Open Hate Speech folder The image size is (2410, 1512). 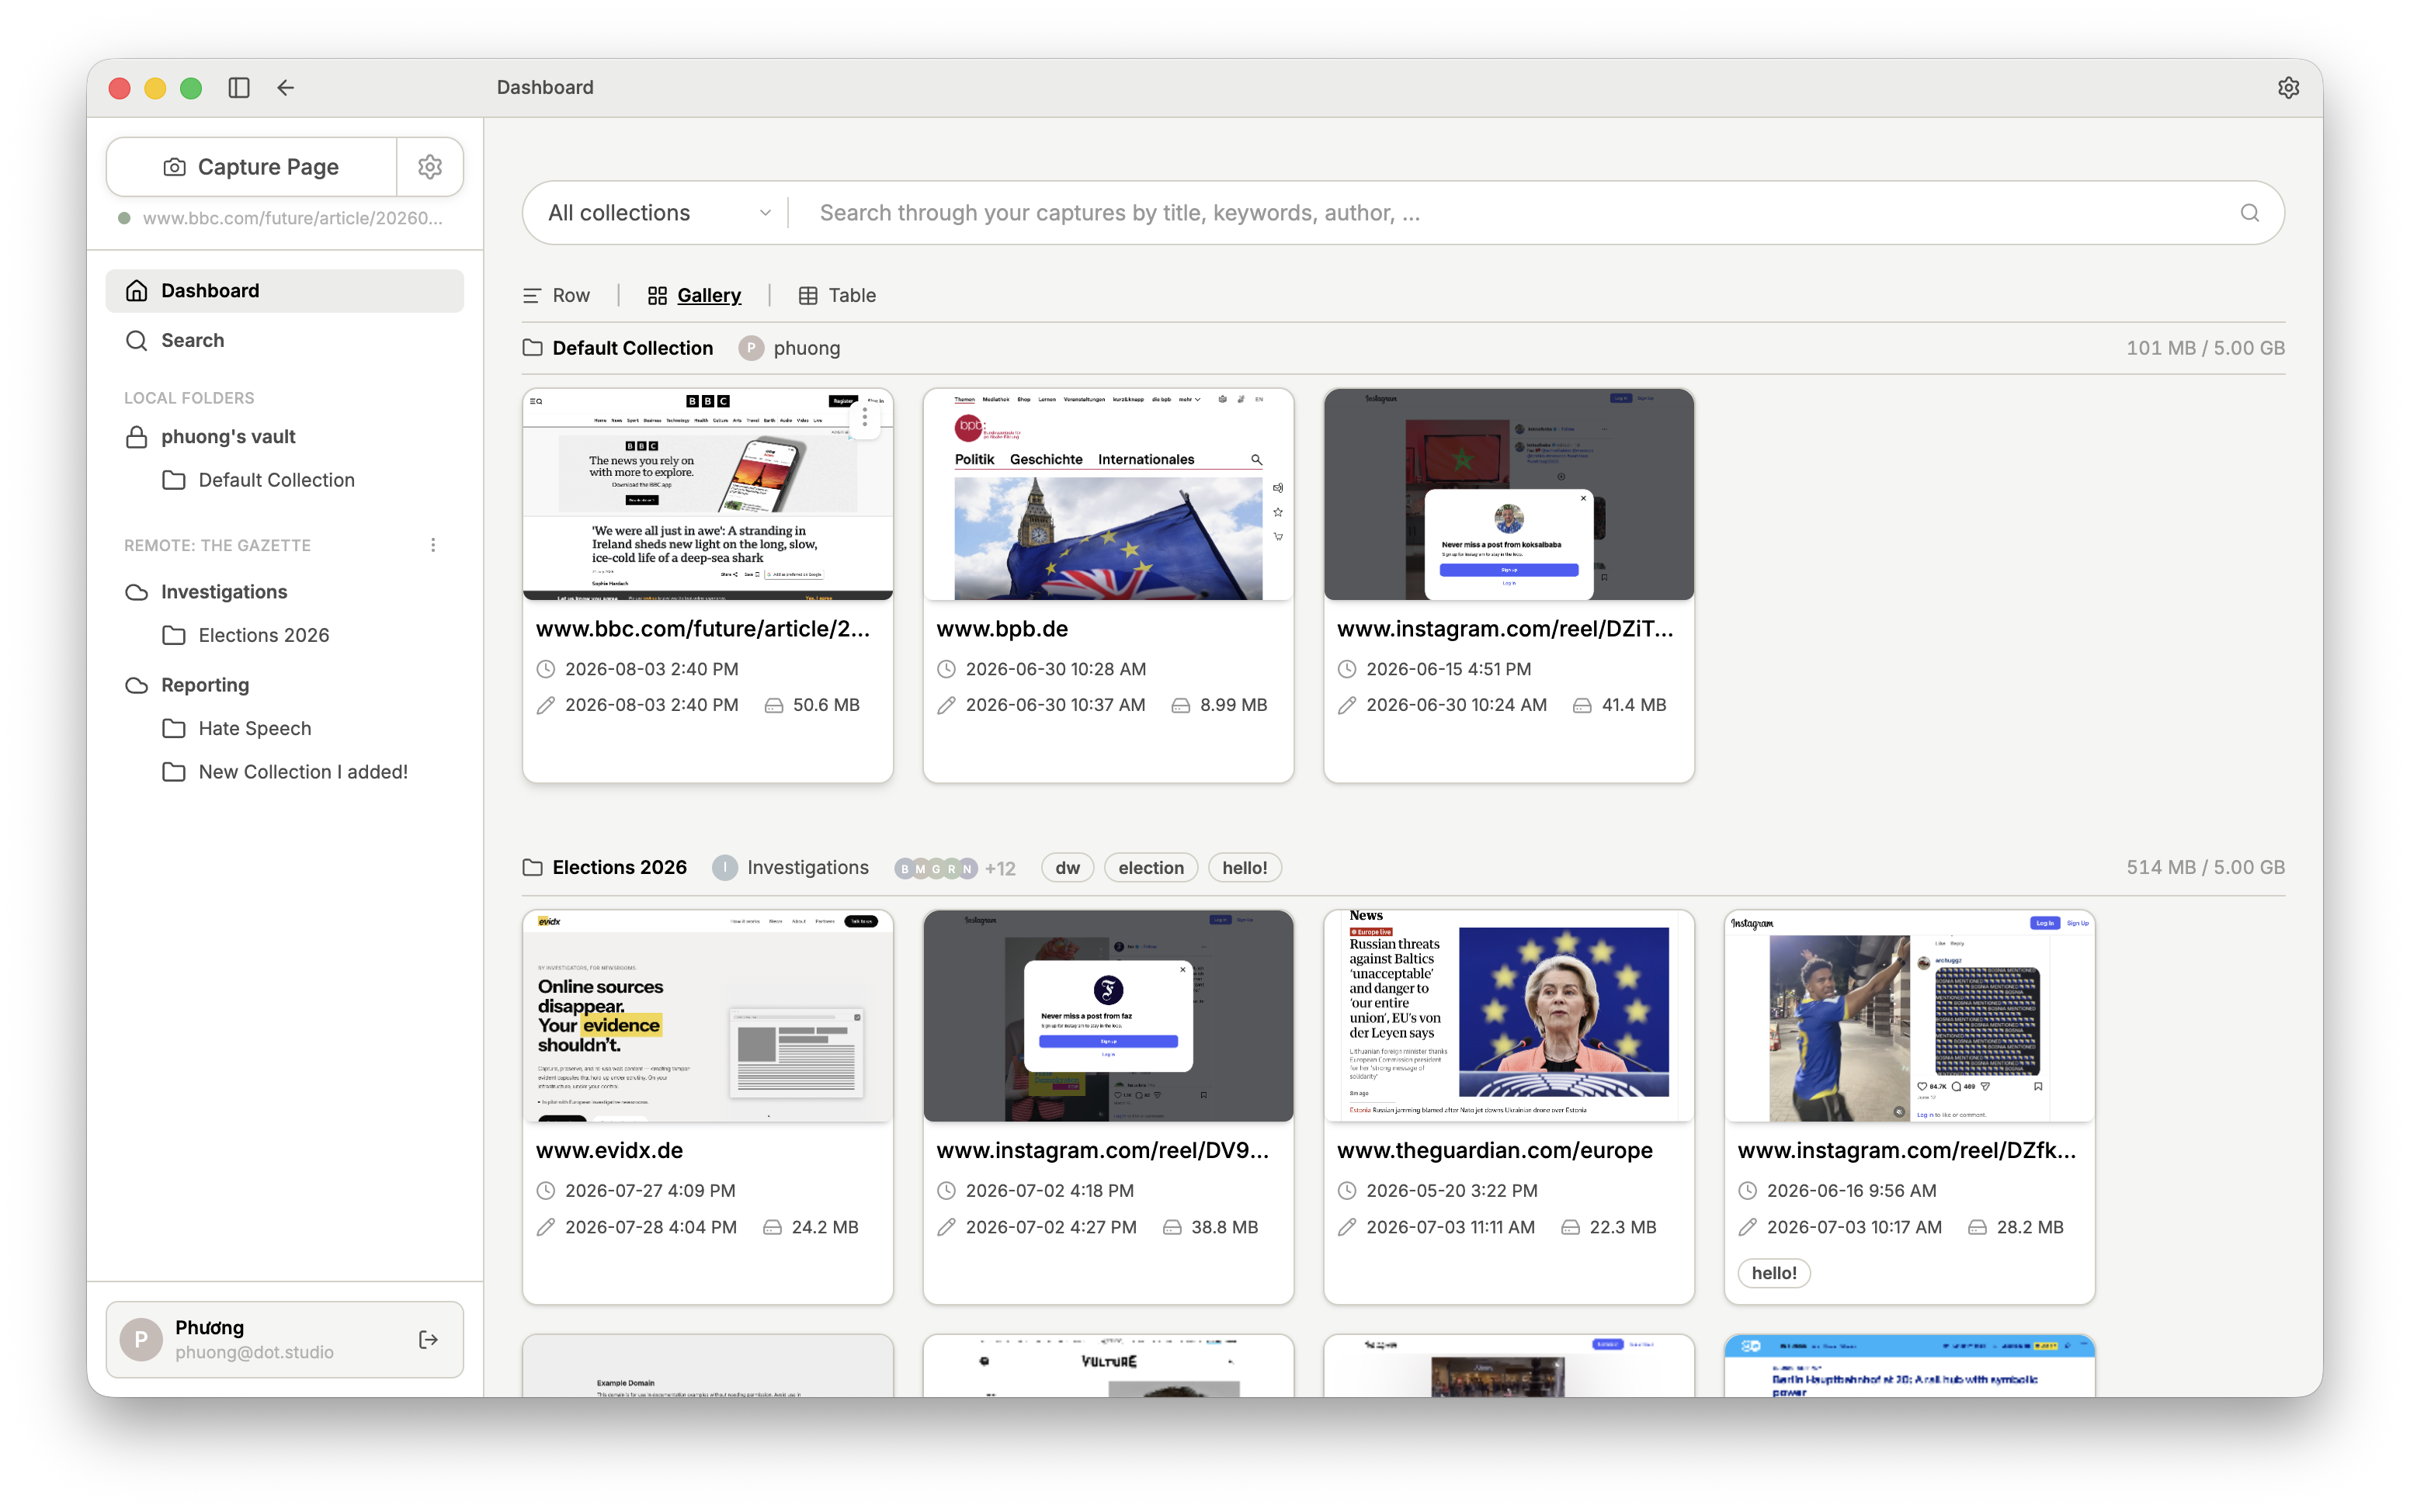click(x=285, y=728)
